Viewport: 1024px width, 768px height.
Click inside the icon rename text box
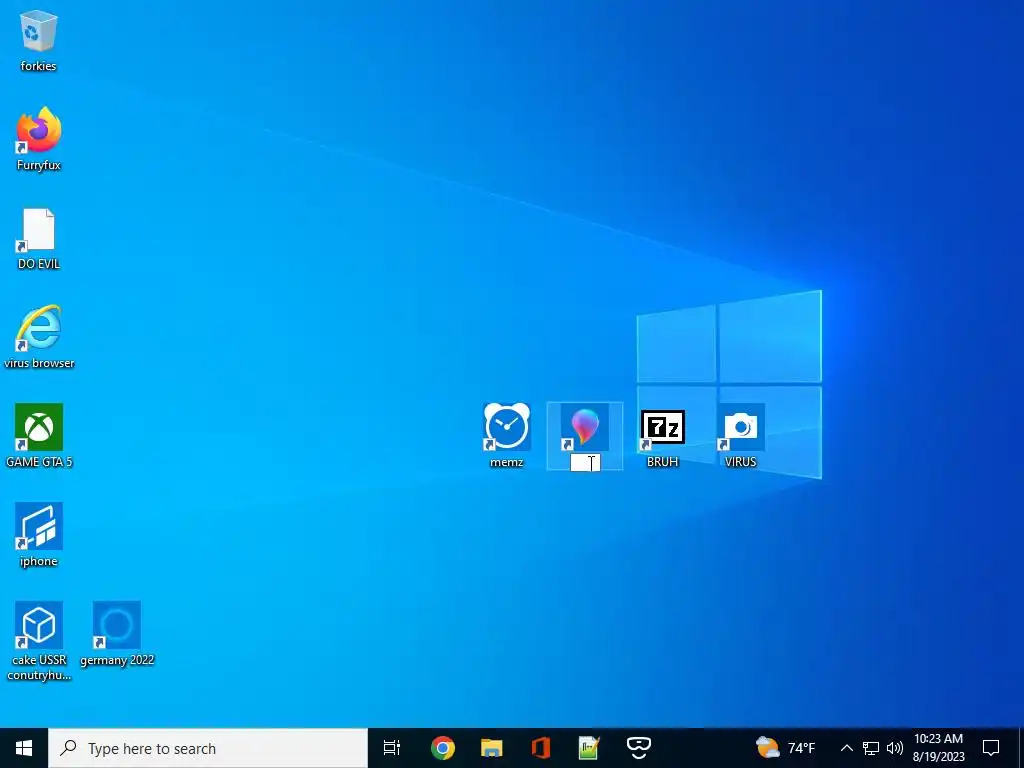pos(585,462)
